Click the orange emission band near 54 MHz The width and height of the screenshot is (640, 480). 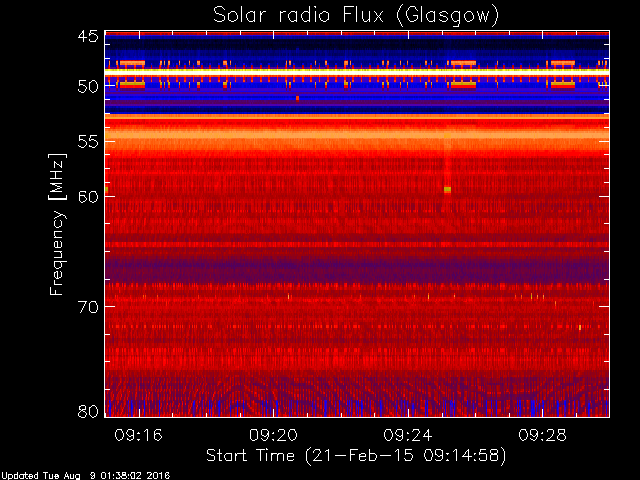tap(357, 134)
